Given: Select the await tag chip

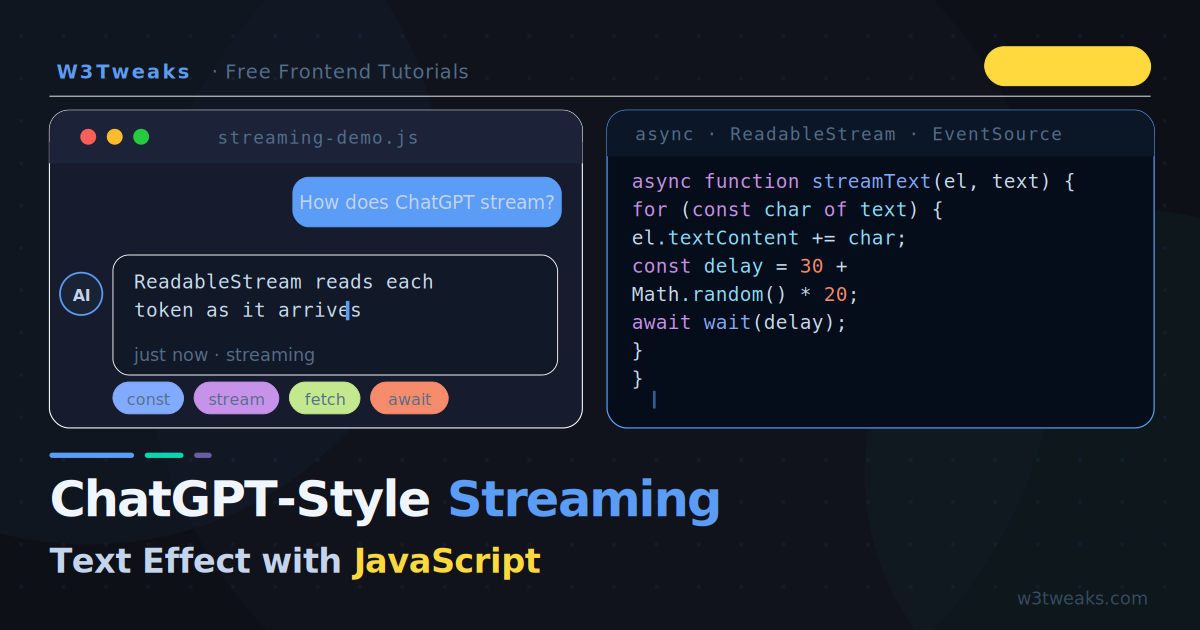Looking at the screenshot, I should (409, 398).
